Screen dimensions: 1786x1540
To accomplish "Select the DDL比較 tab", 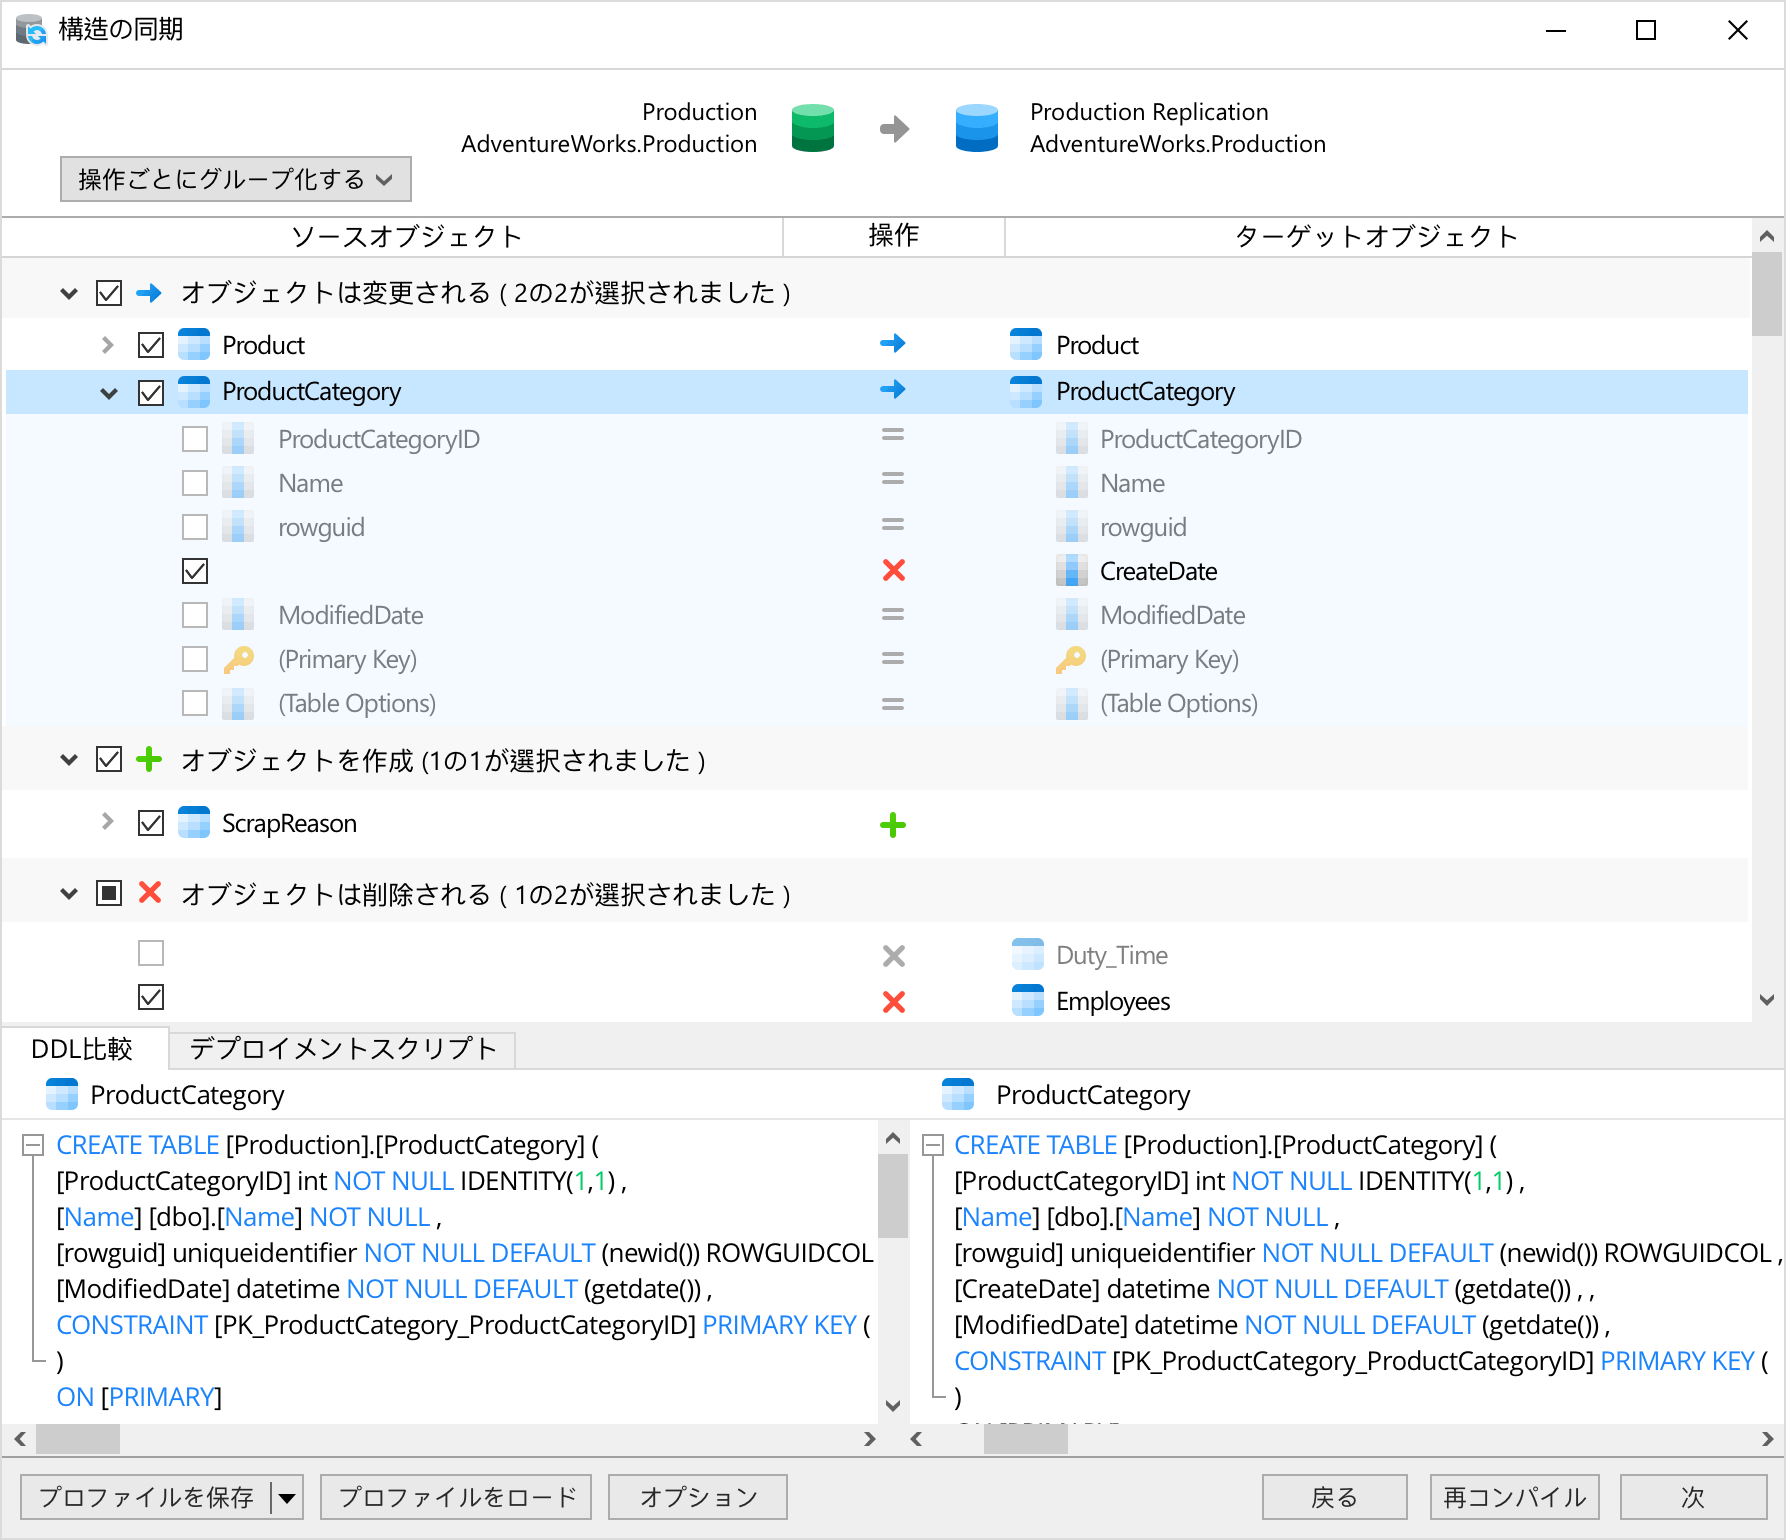I will pos(82,1049).
